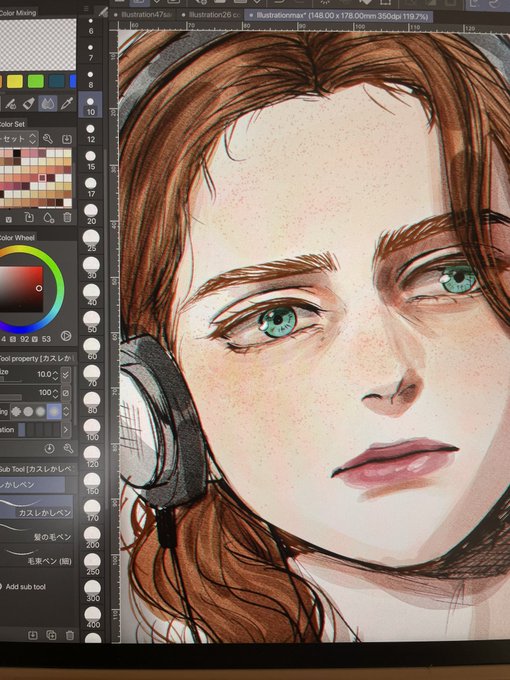Activate the blend droplets tool in Color Mixing
Screen dimensions: 510x680
[47, 104]
